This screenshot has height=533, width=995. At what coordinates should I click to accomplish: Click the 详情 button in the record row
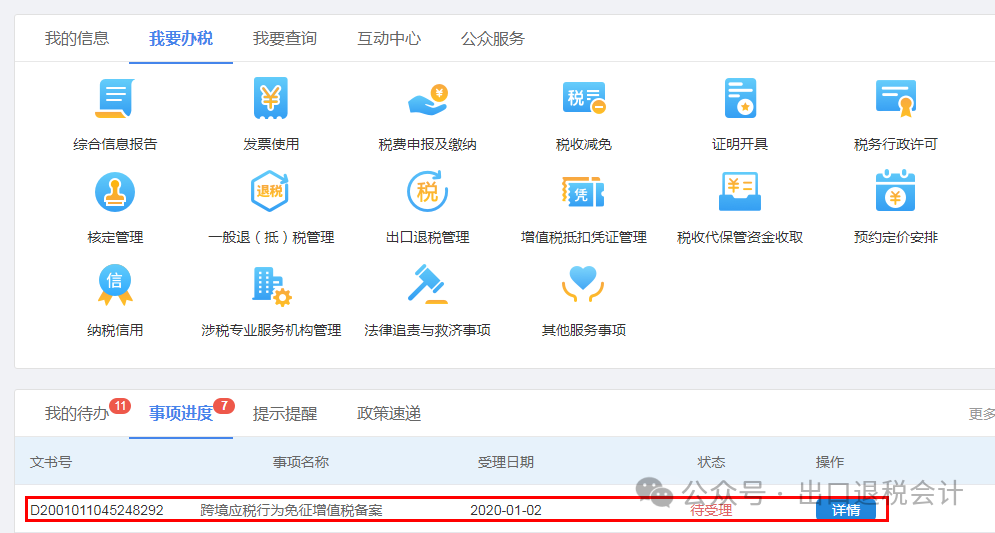(x=846, y=510)
